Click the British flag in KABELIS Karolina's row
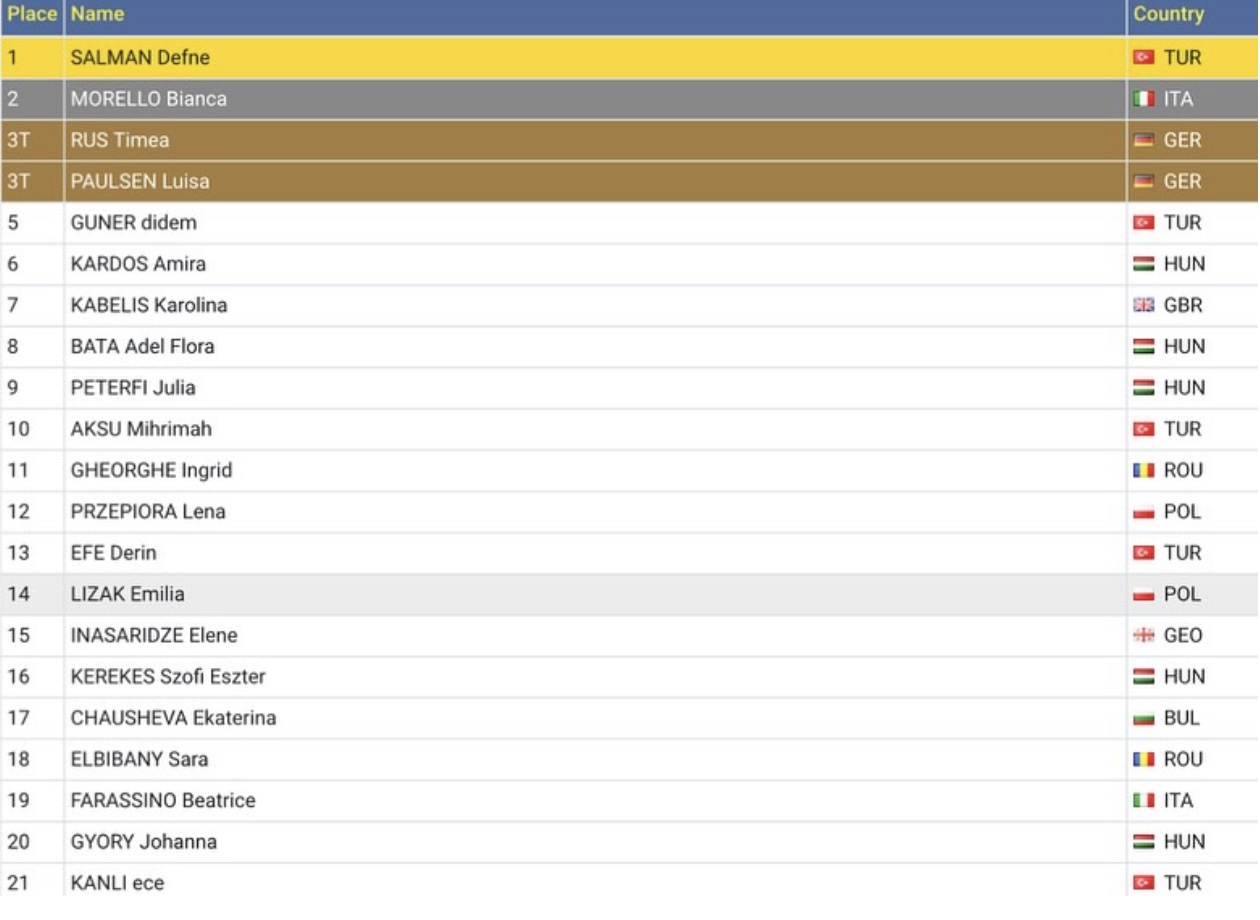This screenshot has height=920, width=1260. click(1144, 306)
